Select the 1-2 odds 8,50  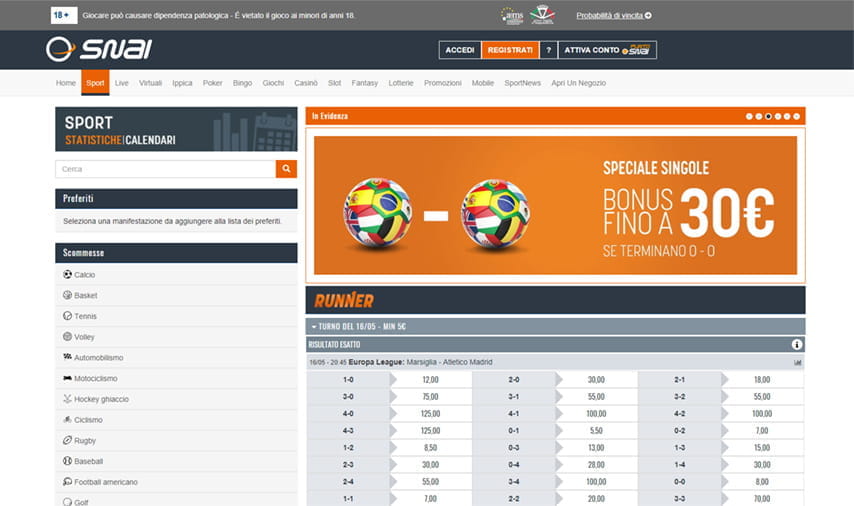[x=430, y=448]
